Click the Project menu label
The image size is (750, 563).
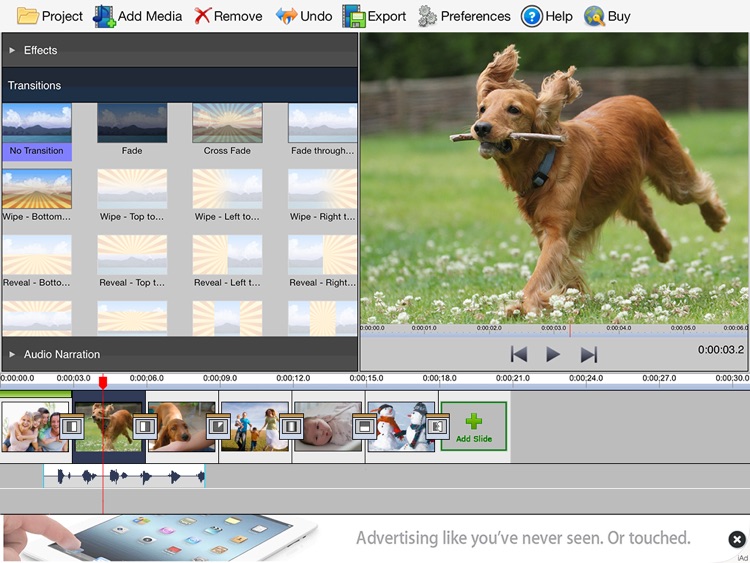(62, 16)
